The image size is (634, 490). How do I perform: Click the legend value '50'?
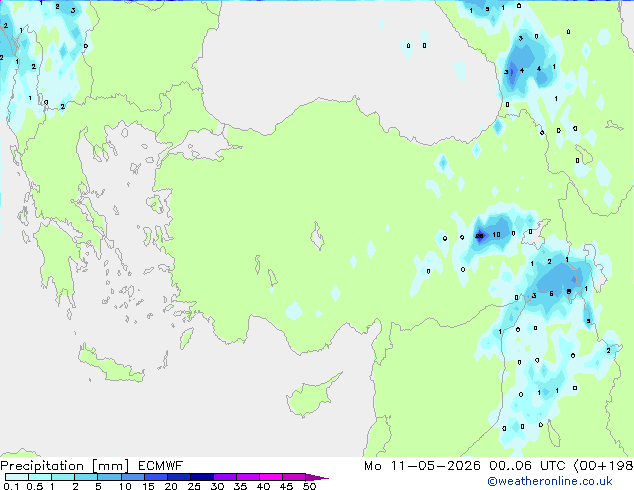point(309,486)
